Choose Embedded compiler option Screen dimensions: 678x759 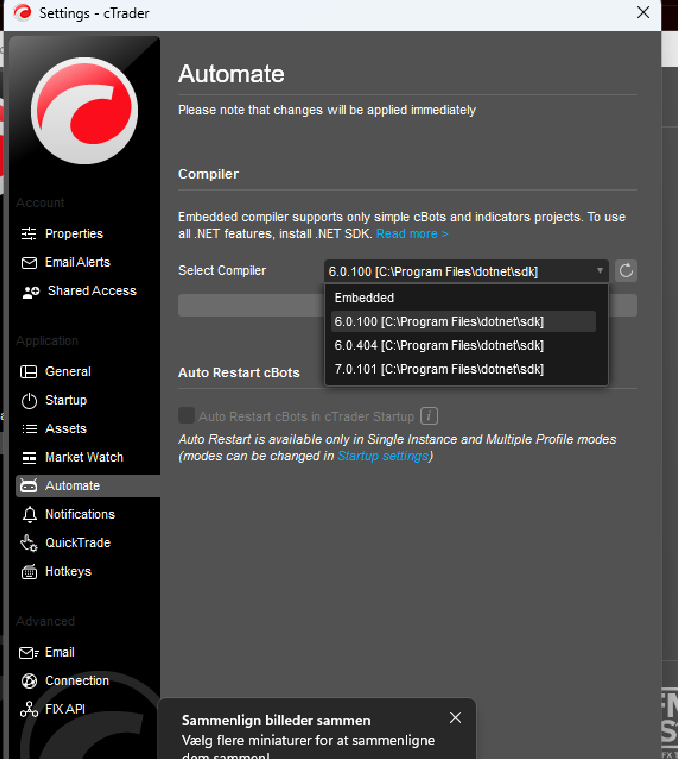coord(463,298)
